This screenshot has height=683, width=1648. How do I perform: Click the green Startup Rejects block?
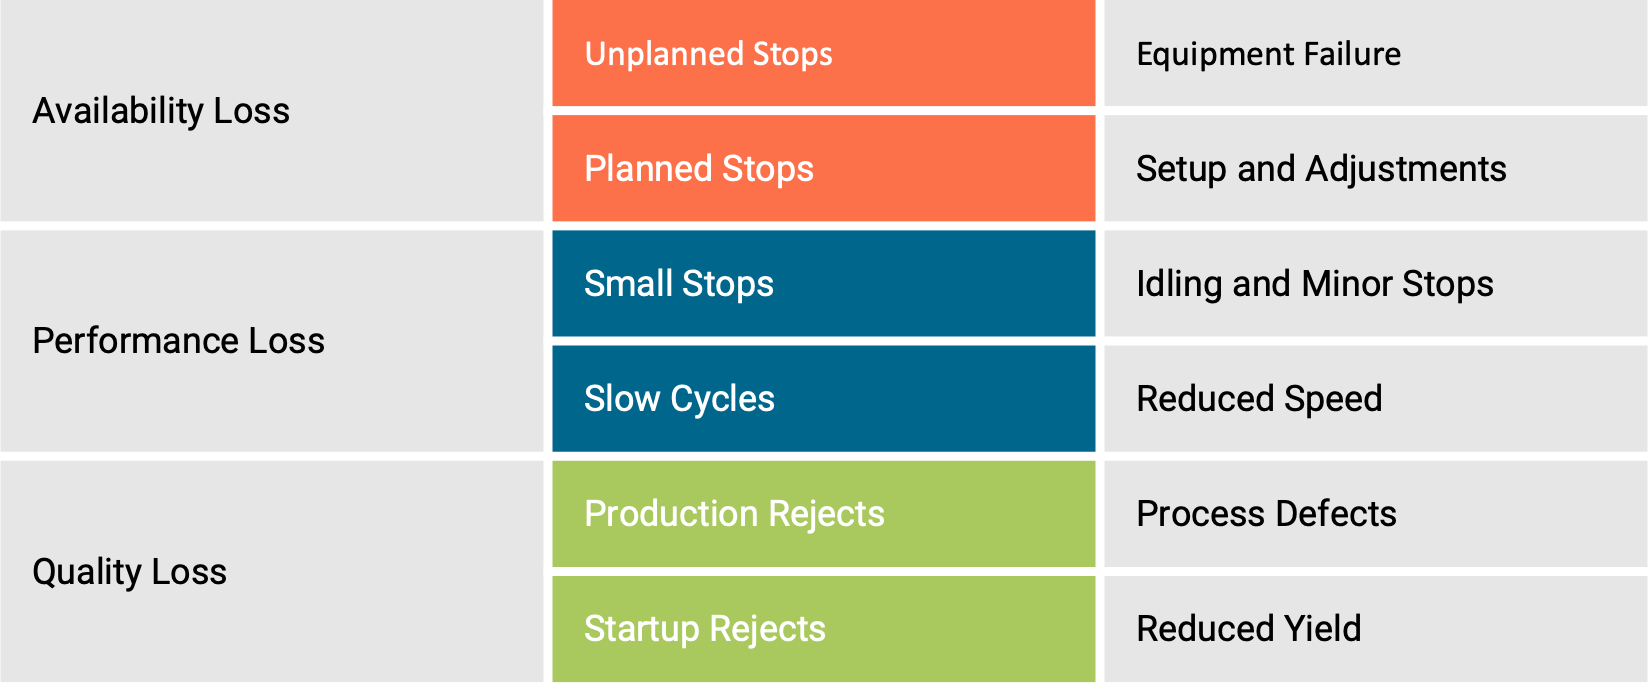coord(824,629)
